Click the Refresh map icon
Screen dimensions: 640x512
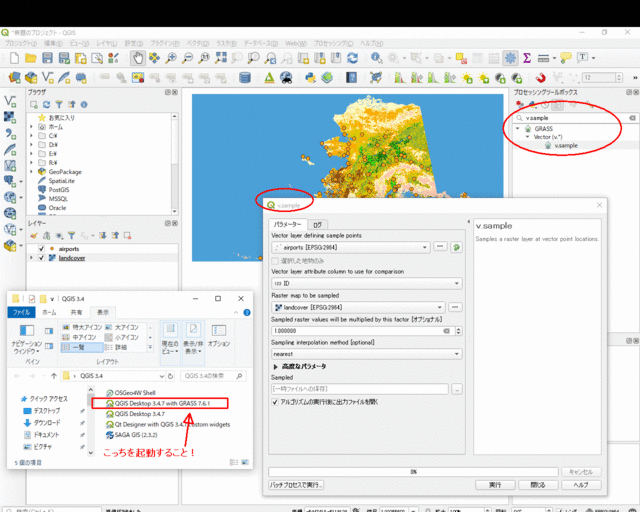[x=353, y=58]
